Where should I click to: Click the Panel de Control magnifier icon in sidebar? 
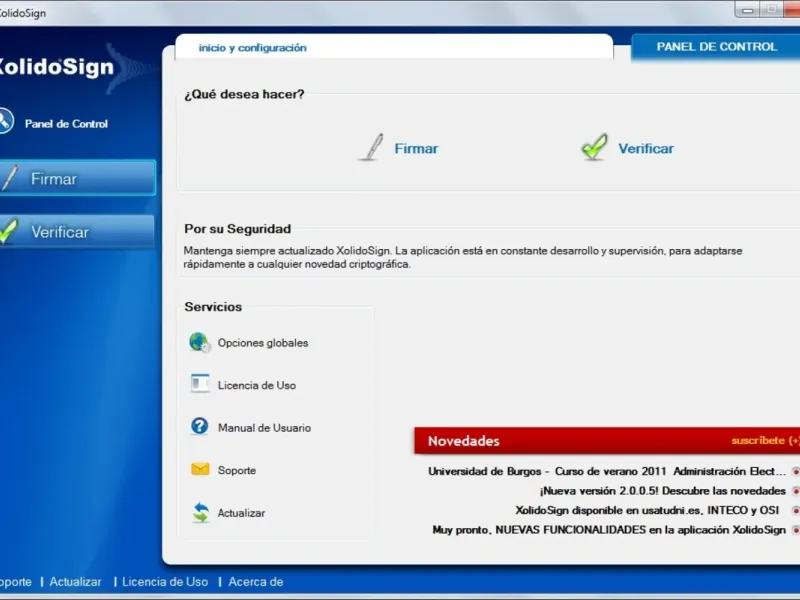pyautogui.click(x=6, y=121)
